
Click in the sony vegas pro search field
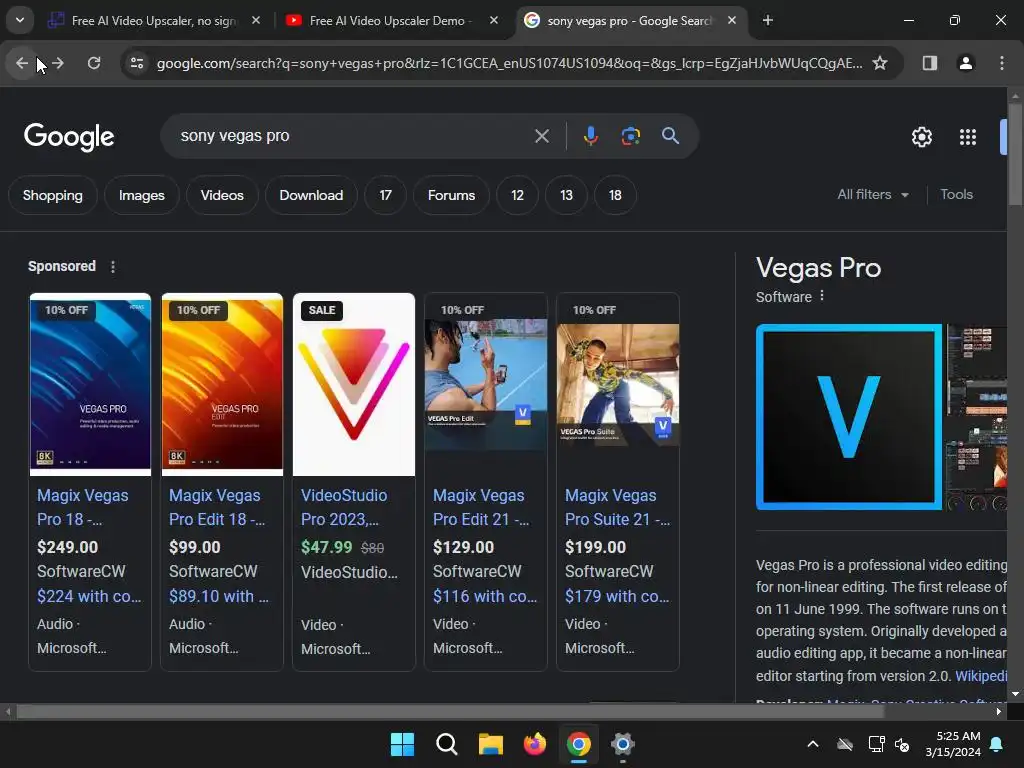tap(353, 136)
